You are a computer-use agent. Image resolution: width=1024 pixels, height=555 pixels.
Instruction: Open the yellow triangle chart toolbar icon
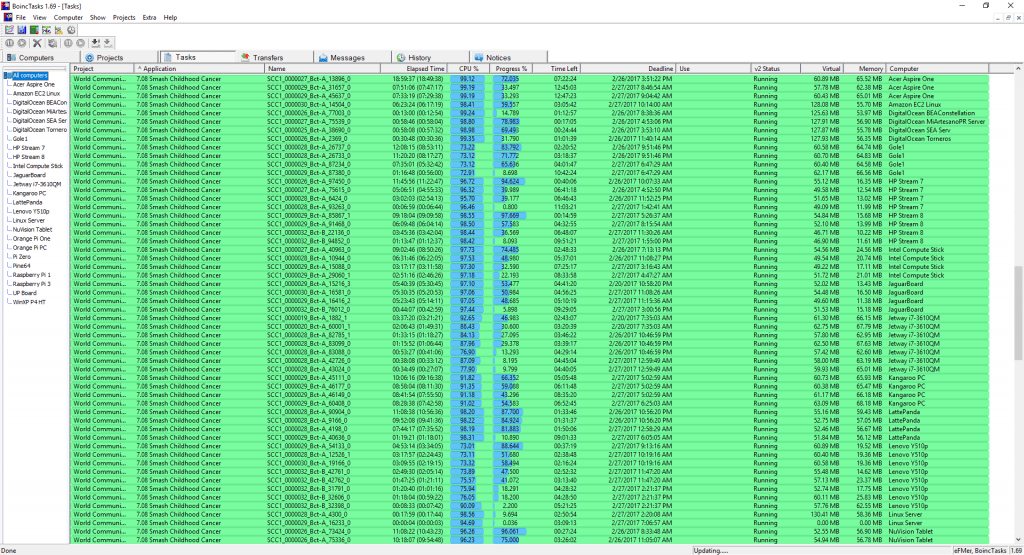coord(59,30)
